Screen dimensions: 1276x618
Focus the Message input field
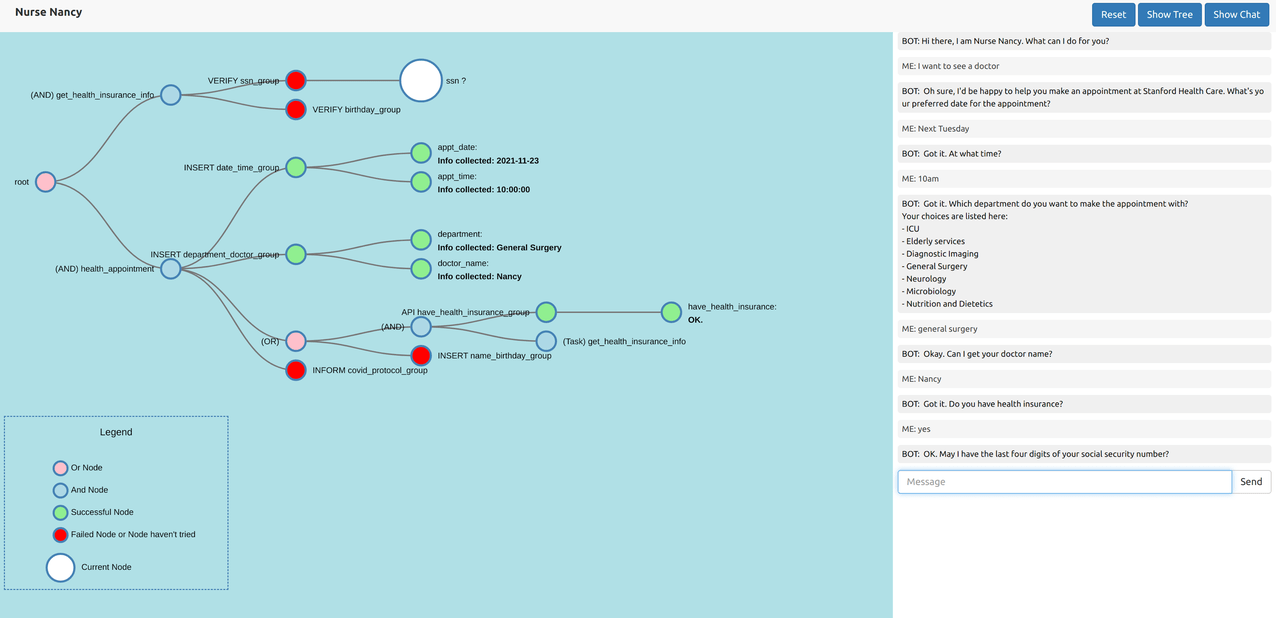(1064, 482)
